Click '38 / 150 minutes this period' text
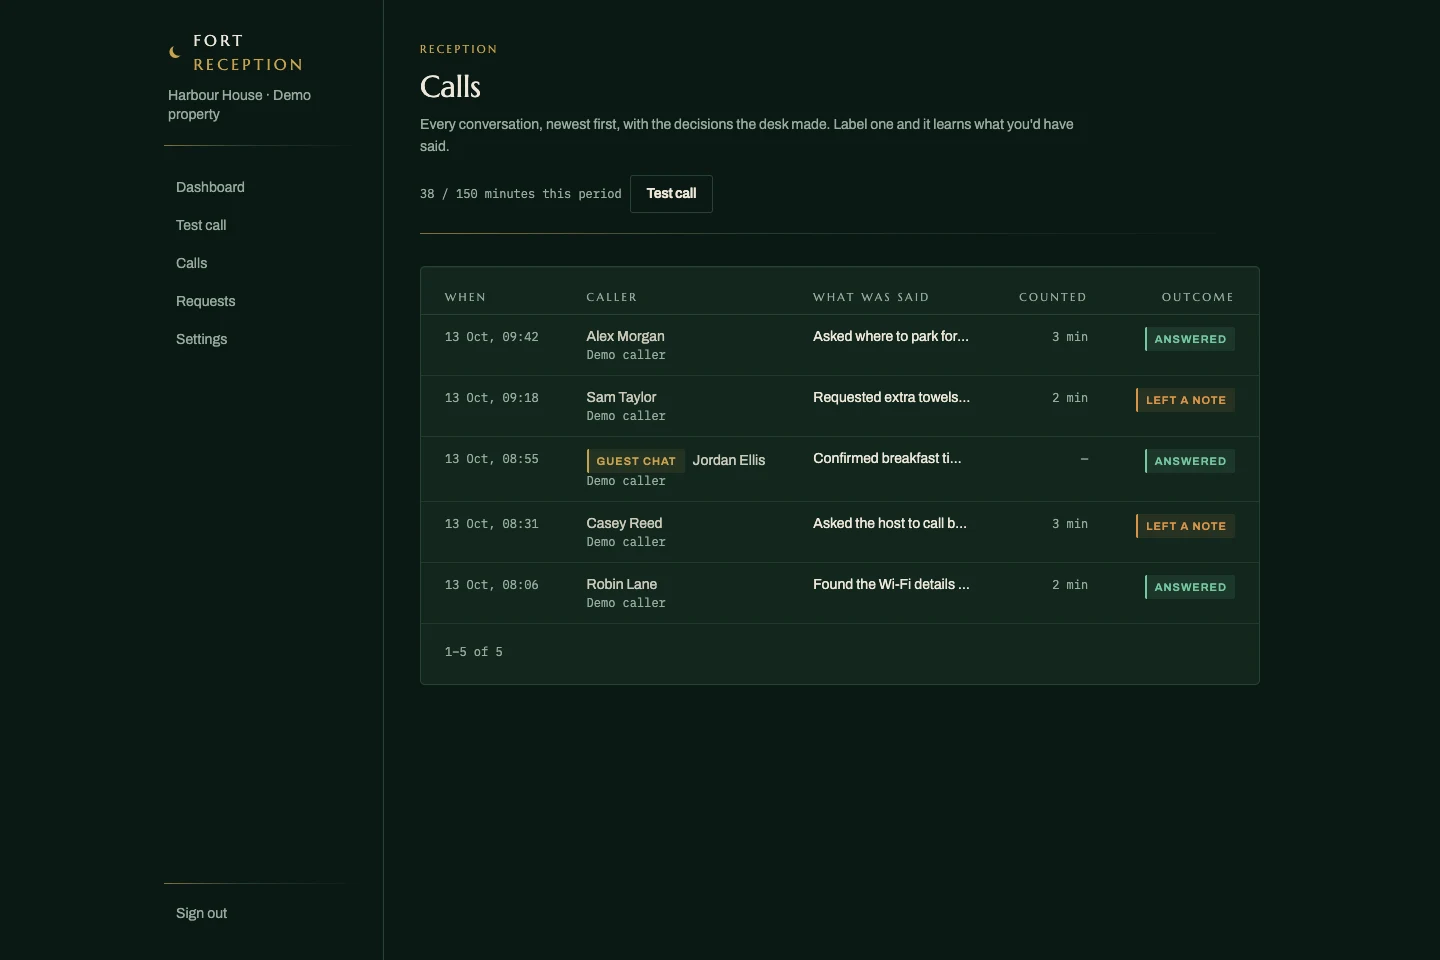 [x=521, y=194]
